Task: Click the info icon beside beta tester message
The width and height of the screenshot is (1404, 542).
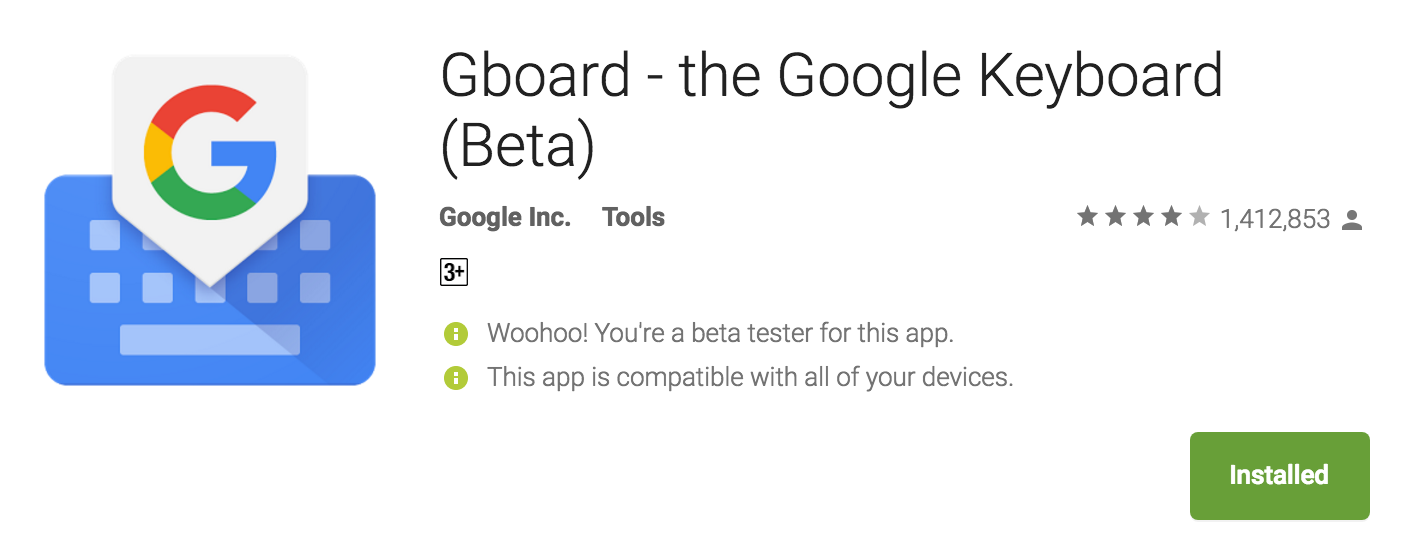Action: click(x=455, y=333)
